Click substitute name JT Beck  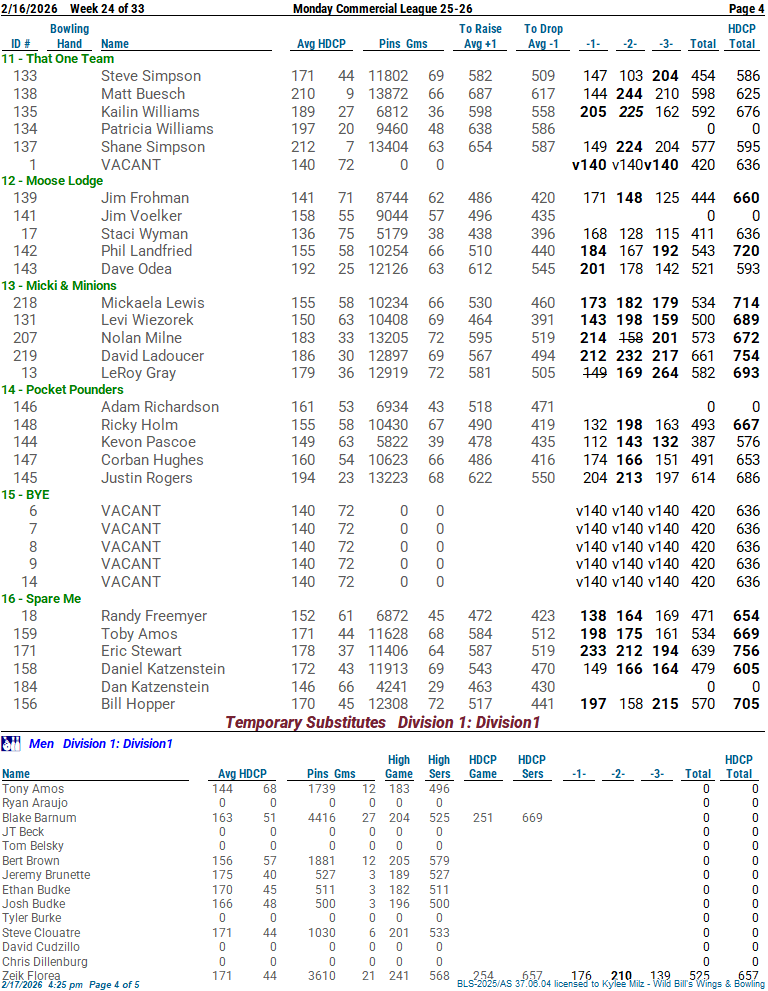pyautogui.click(x=23, y=832)
